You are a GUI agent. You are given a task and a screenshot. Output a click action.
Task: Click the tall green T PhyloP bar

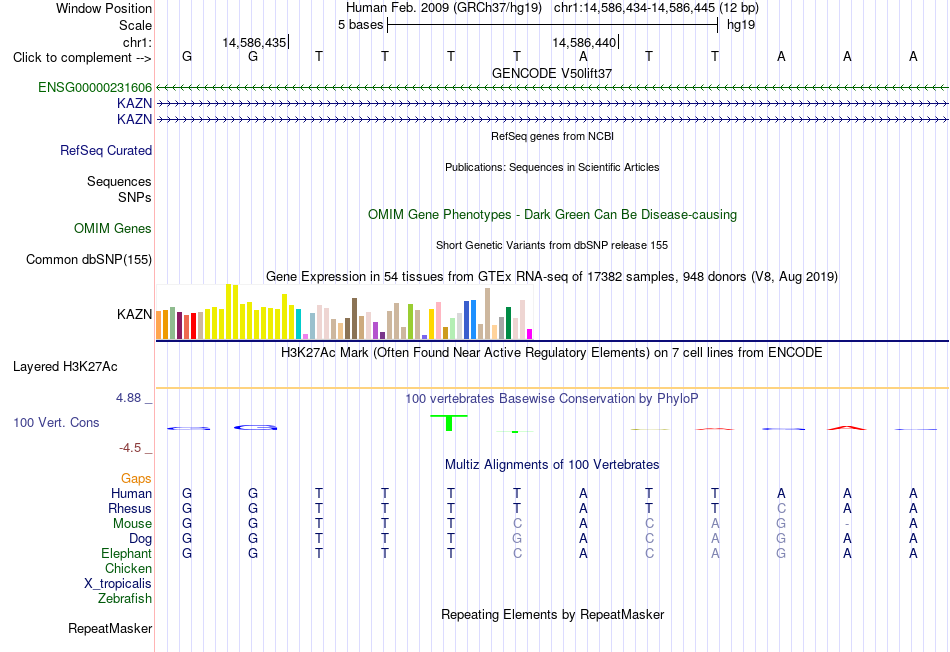pyautogui.click(x=449, y=423)
